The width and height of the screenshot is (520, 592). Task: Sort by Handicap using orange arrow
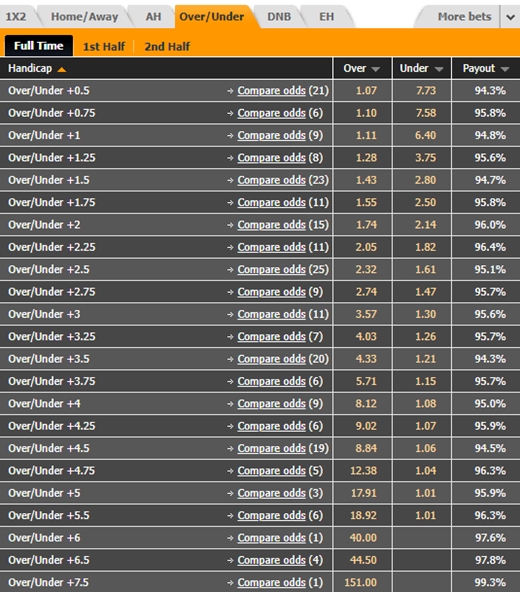click(x=62, y=69)
